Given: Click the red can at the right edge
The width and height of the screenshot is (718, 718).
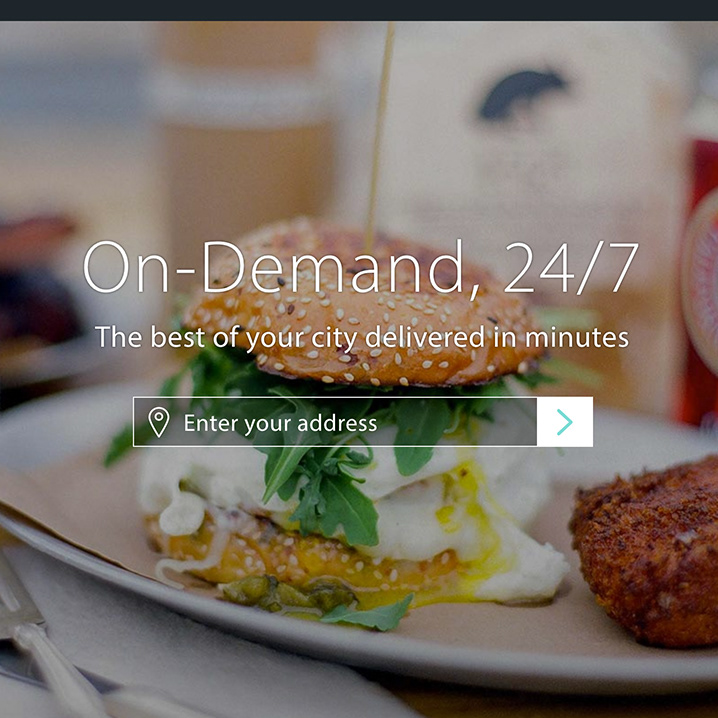Looking at the screenshot, I should coord(698,284).
